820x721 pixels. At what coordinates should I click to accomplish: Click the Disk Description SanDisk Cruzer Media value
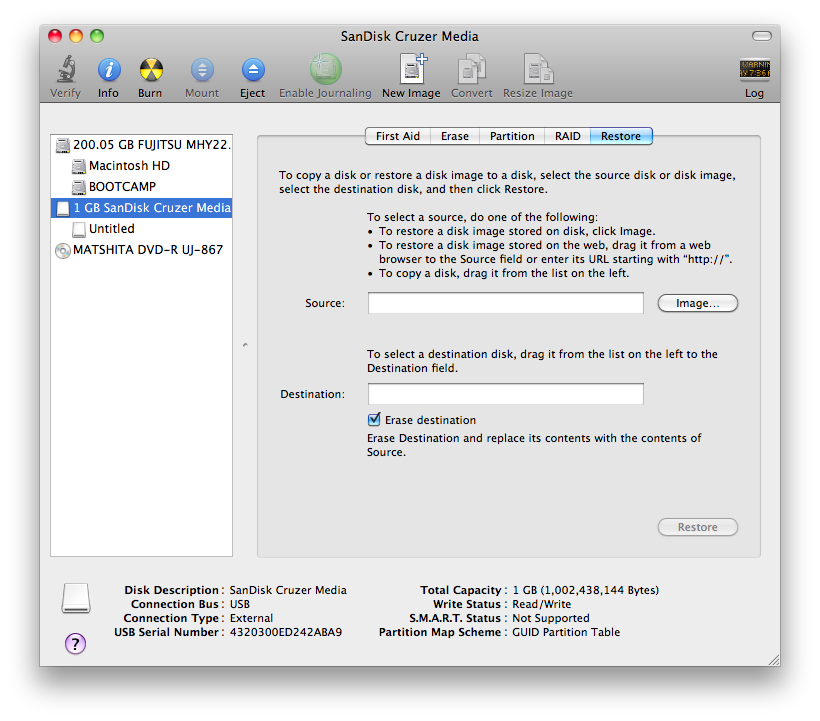(x=288, y=590)
